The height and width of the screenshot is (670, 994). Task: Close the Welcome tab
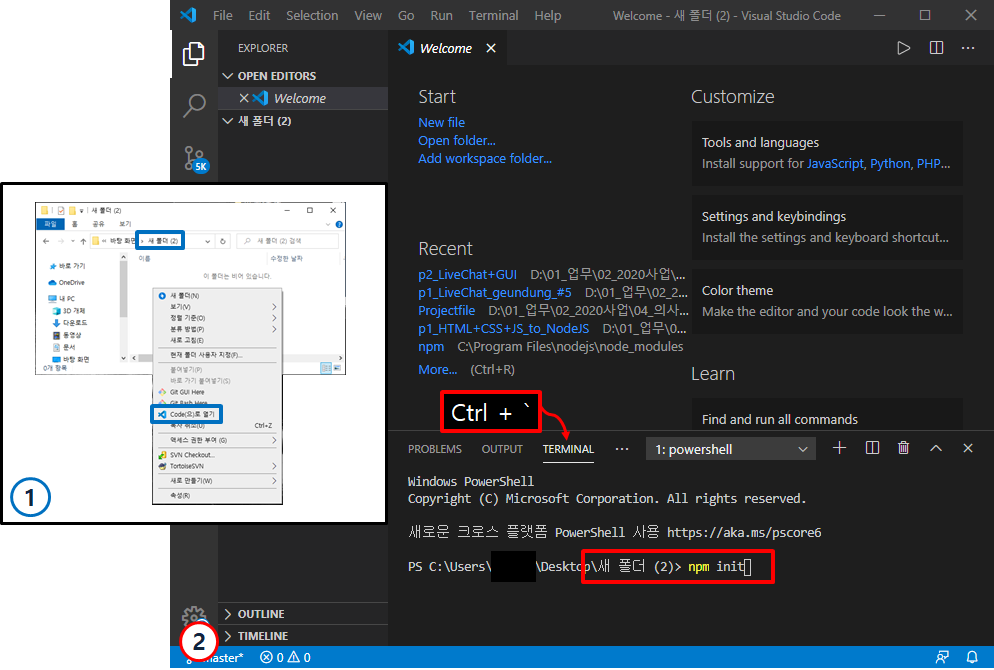pyautogui.click(x=491, y=48)
